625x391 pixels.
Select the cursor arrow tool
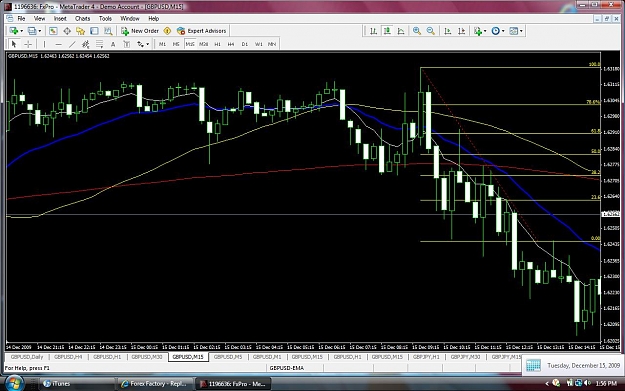14,44
